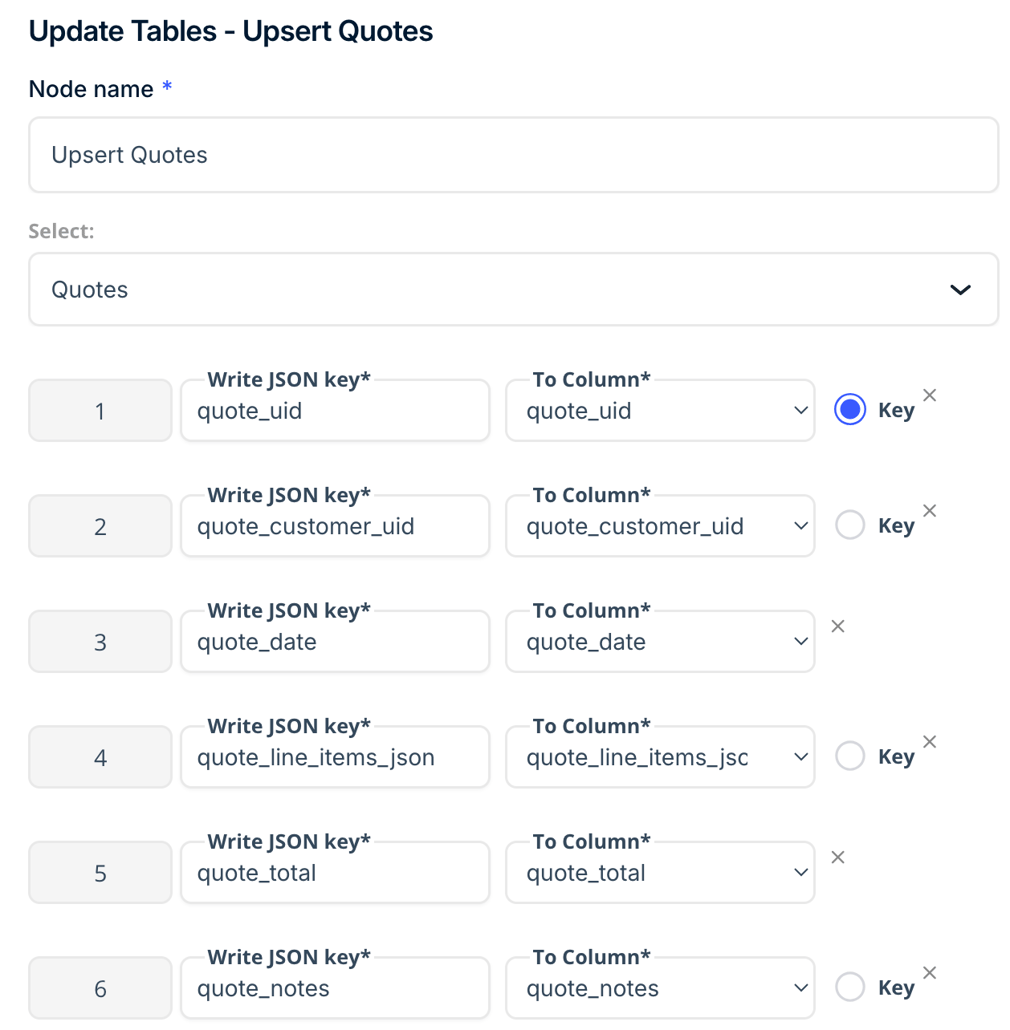This screenshot has width=1010, height=1030.
Task: Deselect the Key radio on quote_uid row
Action: pyautogui.click(x=849, y=409)
